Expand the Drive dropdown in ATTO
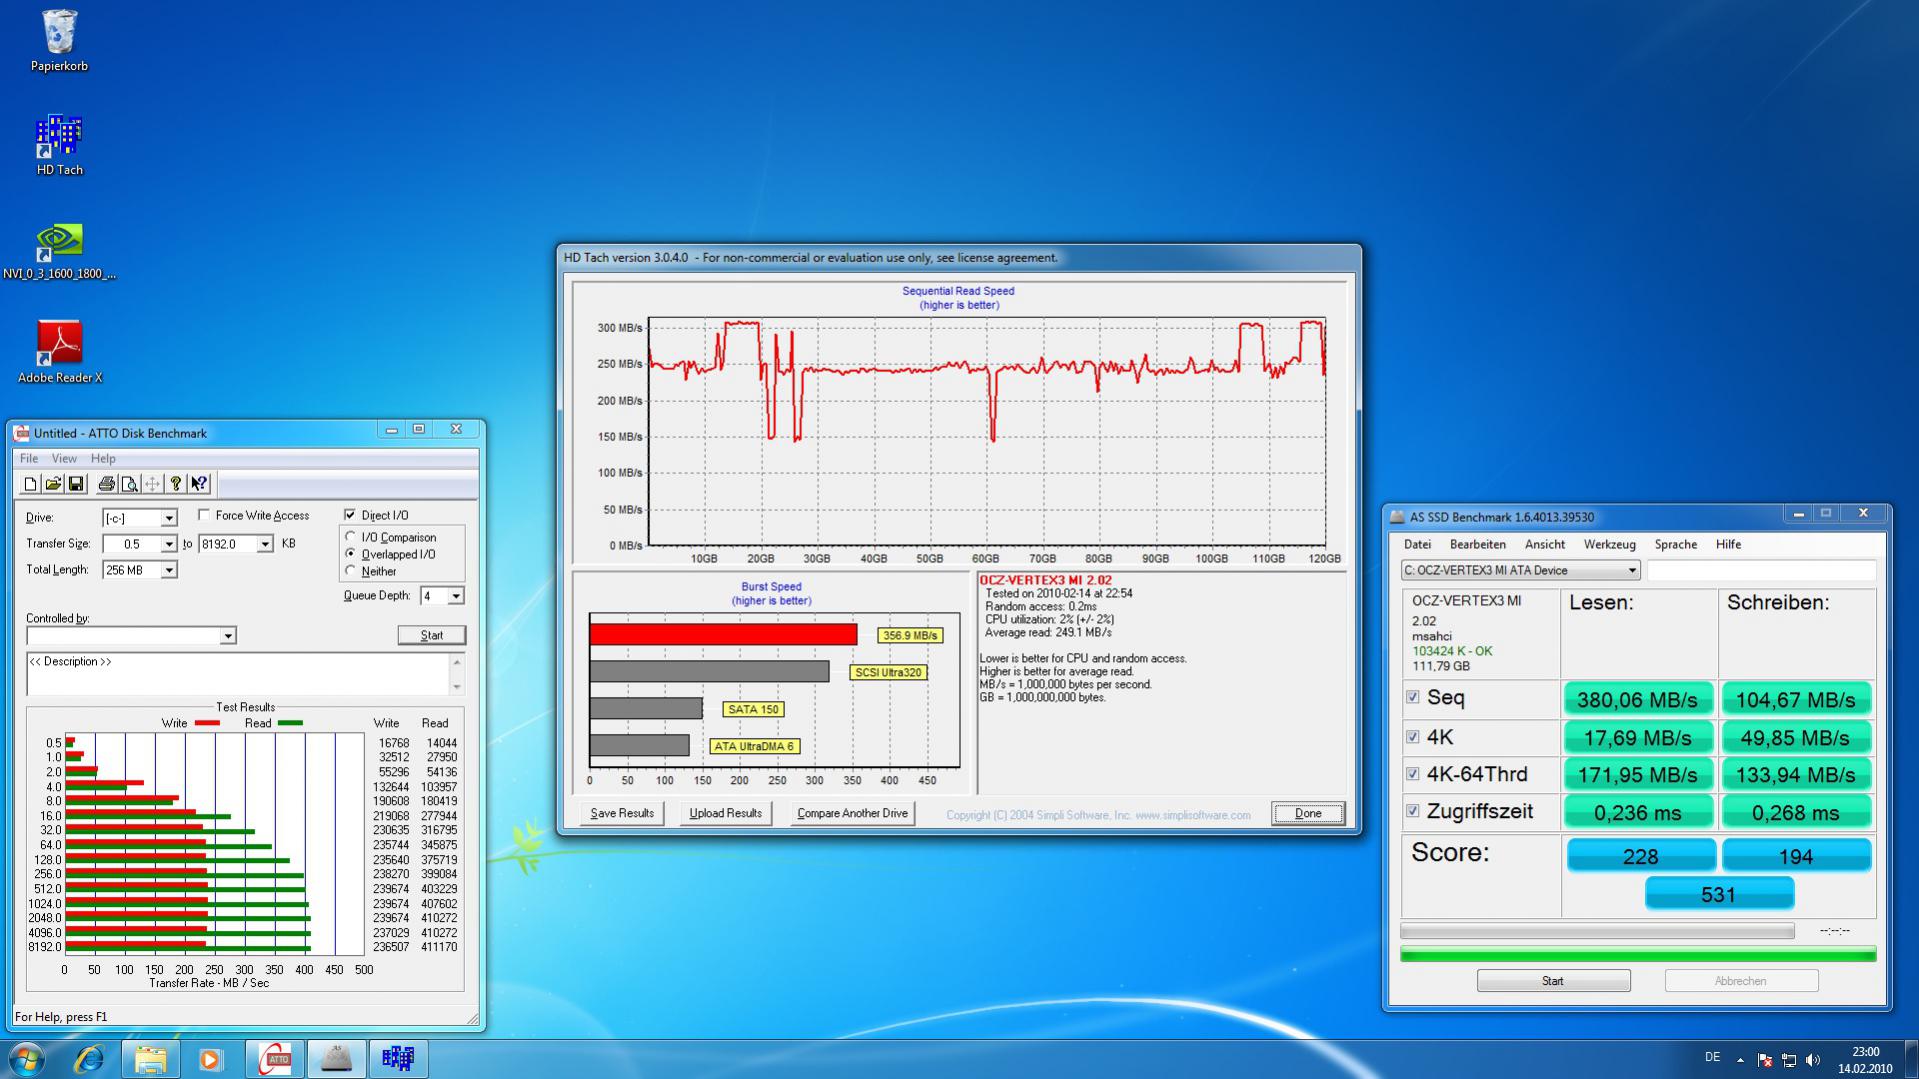Image resolution: width=1919 pixels, height=1079 pixels. [x=169, y=518]
